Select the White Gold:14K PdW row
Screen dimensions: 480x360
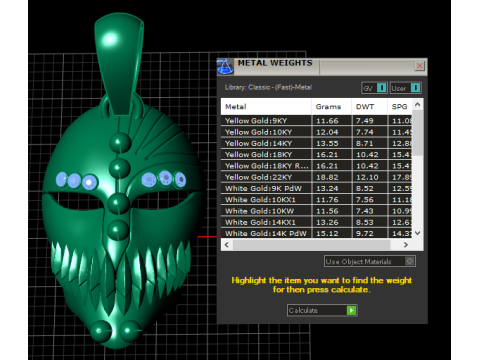pos(316,233)
